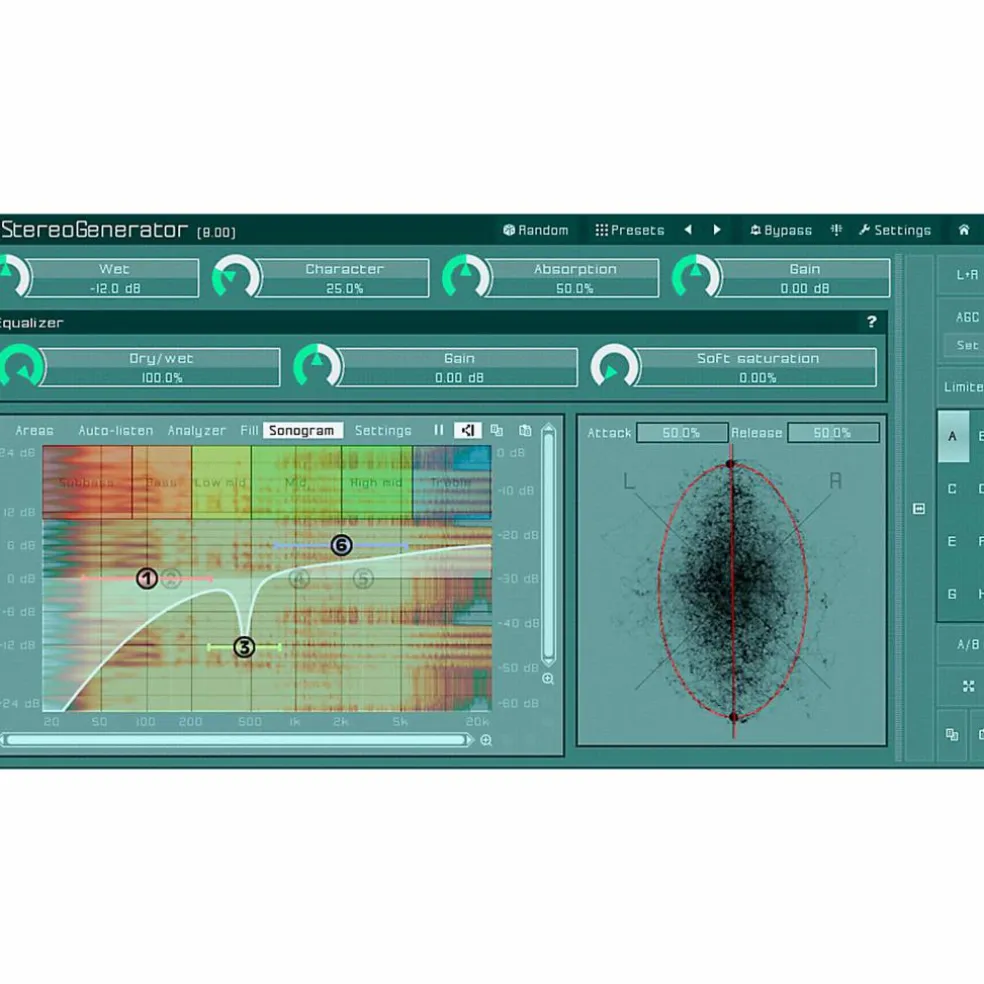Click the Wet value field -12.0 dB
The width and height of the screenshot is (984, 984).
tap(115, 289)
